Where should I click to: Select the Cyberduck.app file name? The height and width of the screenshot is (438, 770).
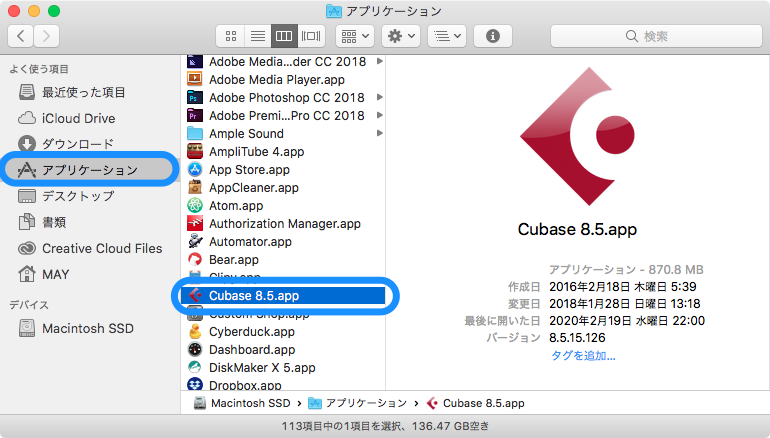pos(252,332)
